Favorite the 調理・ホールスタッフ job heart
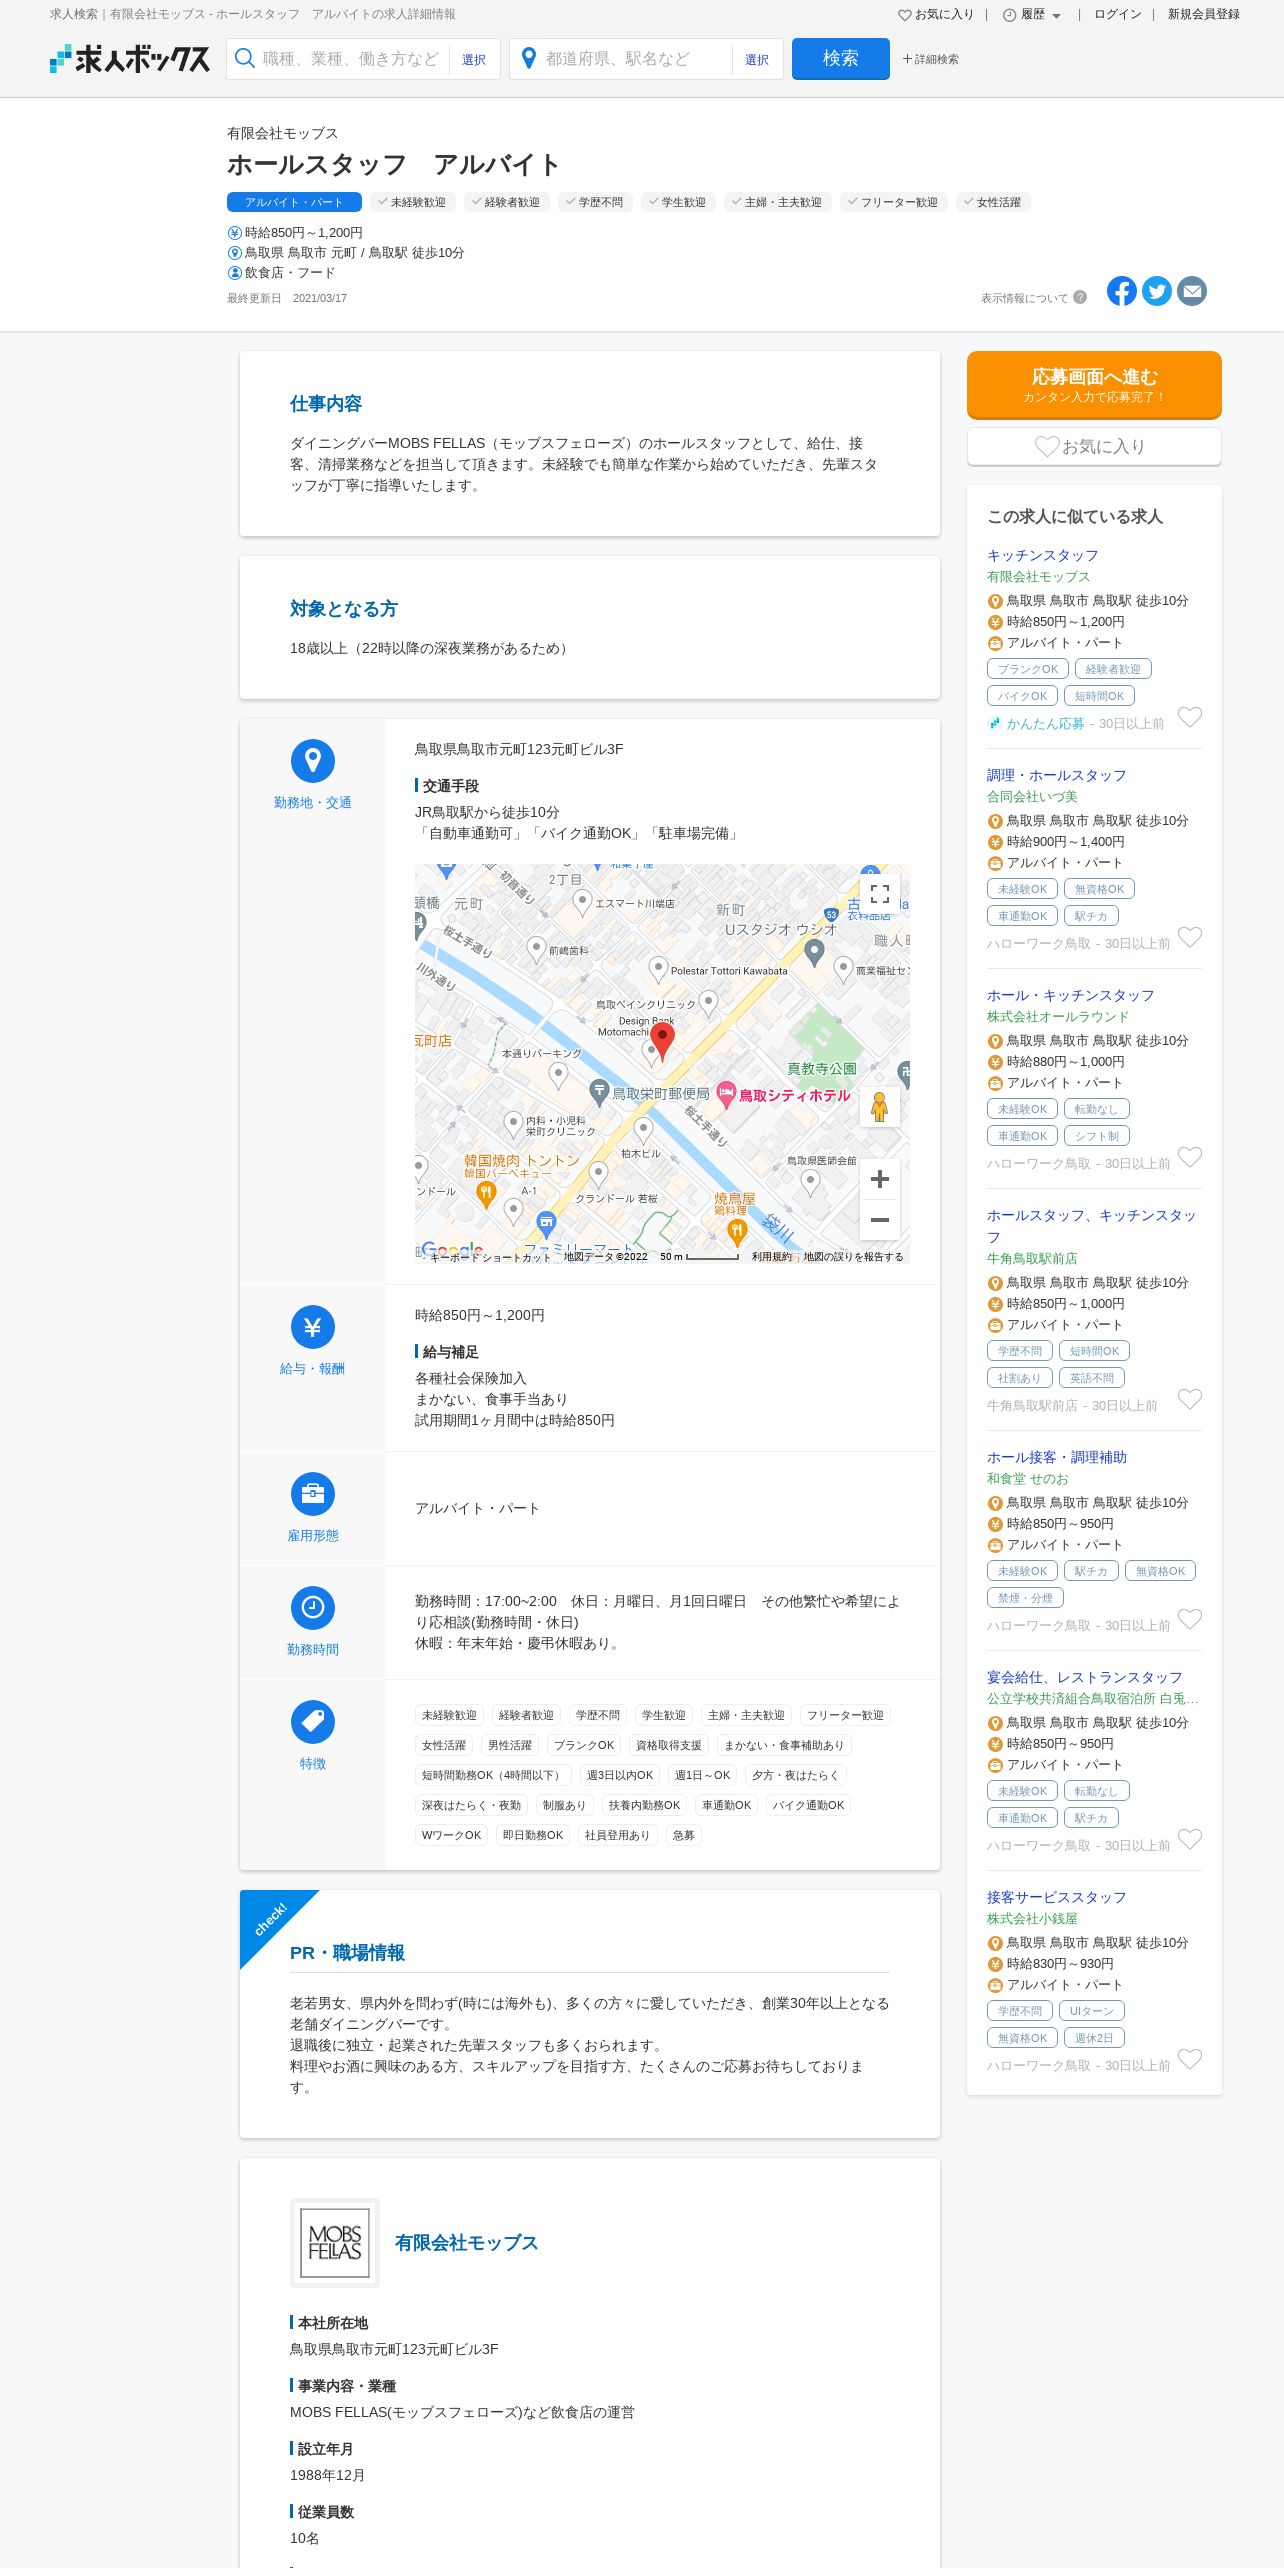 tap(1190, 937)
